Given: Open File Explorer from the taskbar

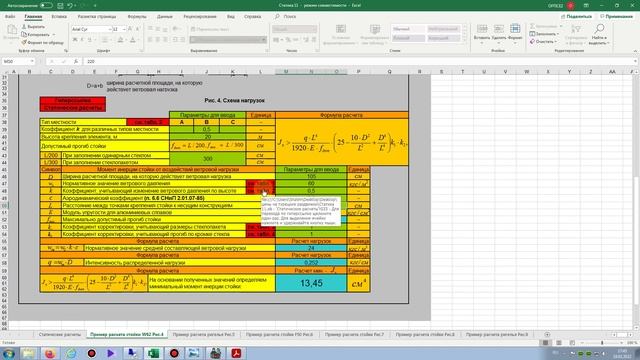Looking at the screenshot, I should point(29,353).
